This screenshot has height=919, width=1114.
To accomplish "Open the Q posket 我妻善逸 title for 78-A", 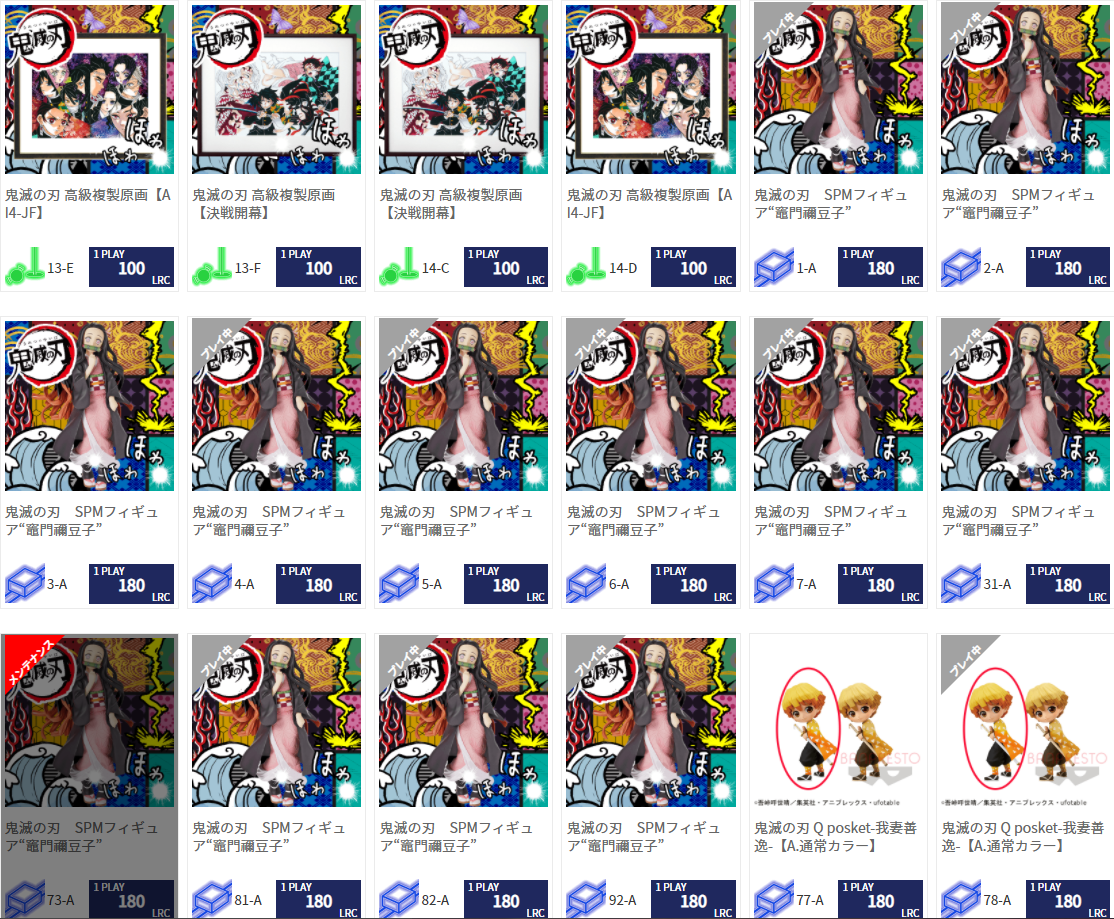I will (x=1023, y=837).
